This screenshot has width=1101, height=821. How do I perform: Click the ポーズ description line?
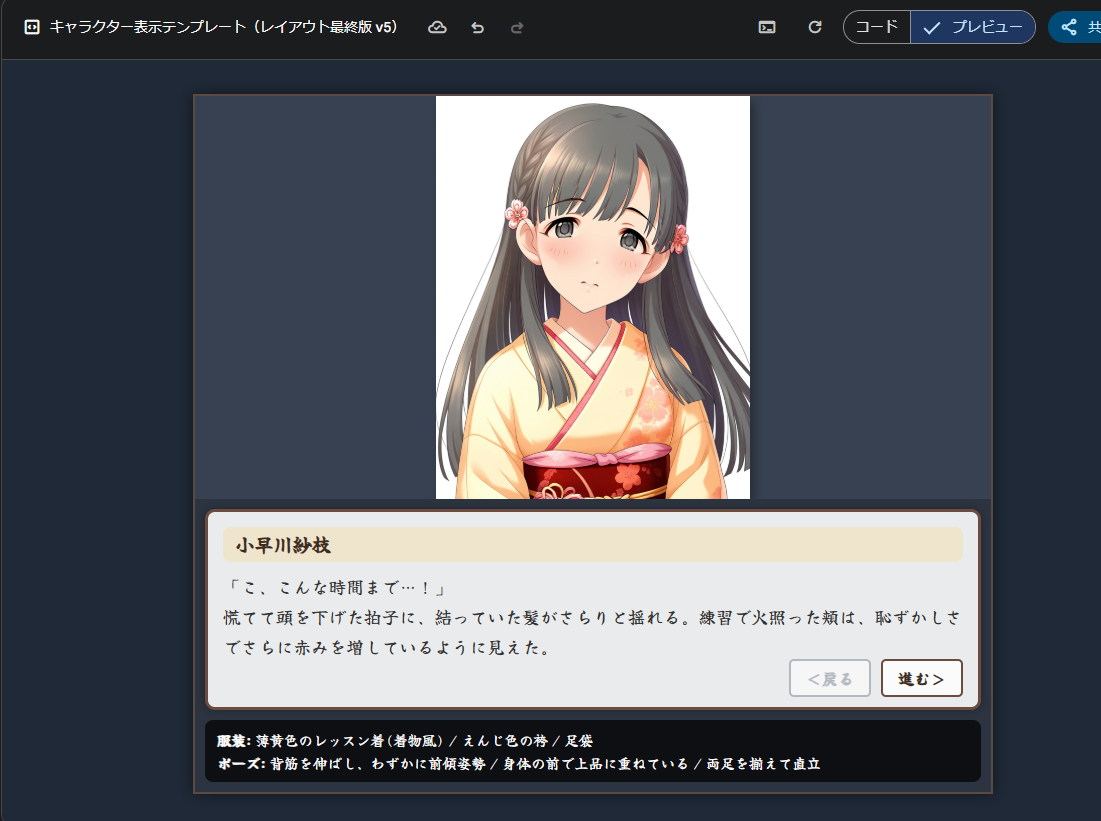[519, 764]
